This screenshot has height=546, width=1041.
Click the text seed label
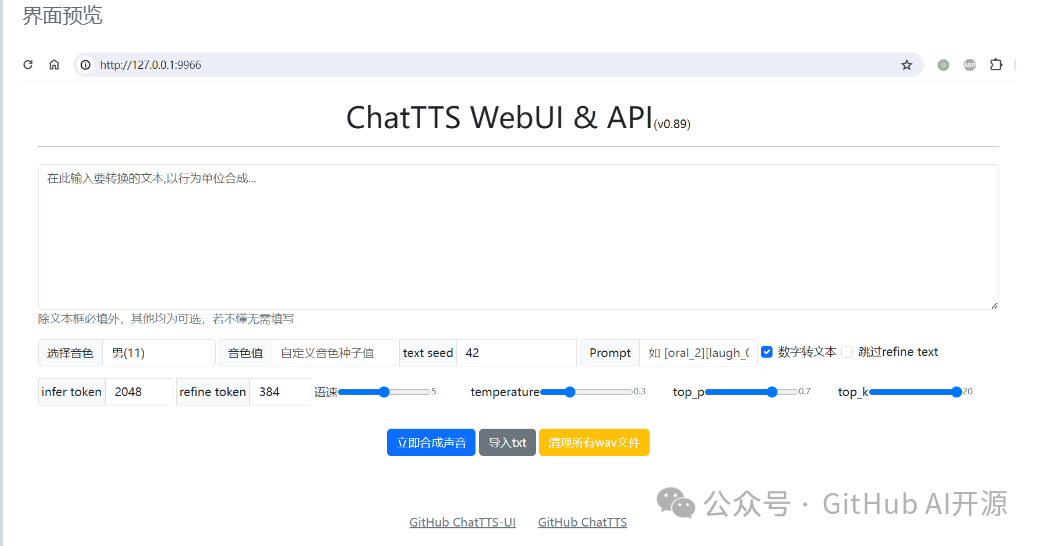pos(428,353)
